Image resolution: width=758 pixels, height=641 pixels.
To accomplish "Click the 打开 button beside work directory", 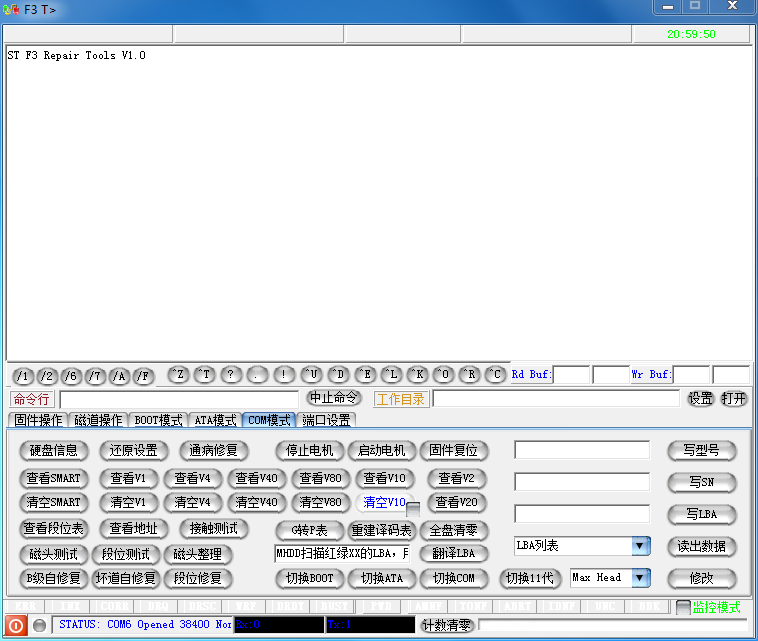I will pos(733,399).
